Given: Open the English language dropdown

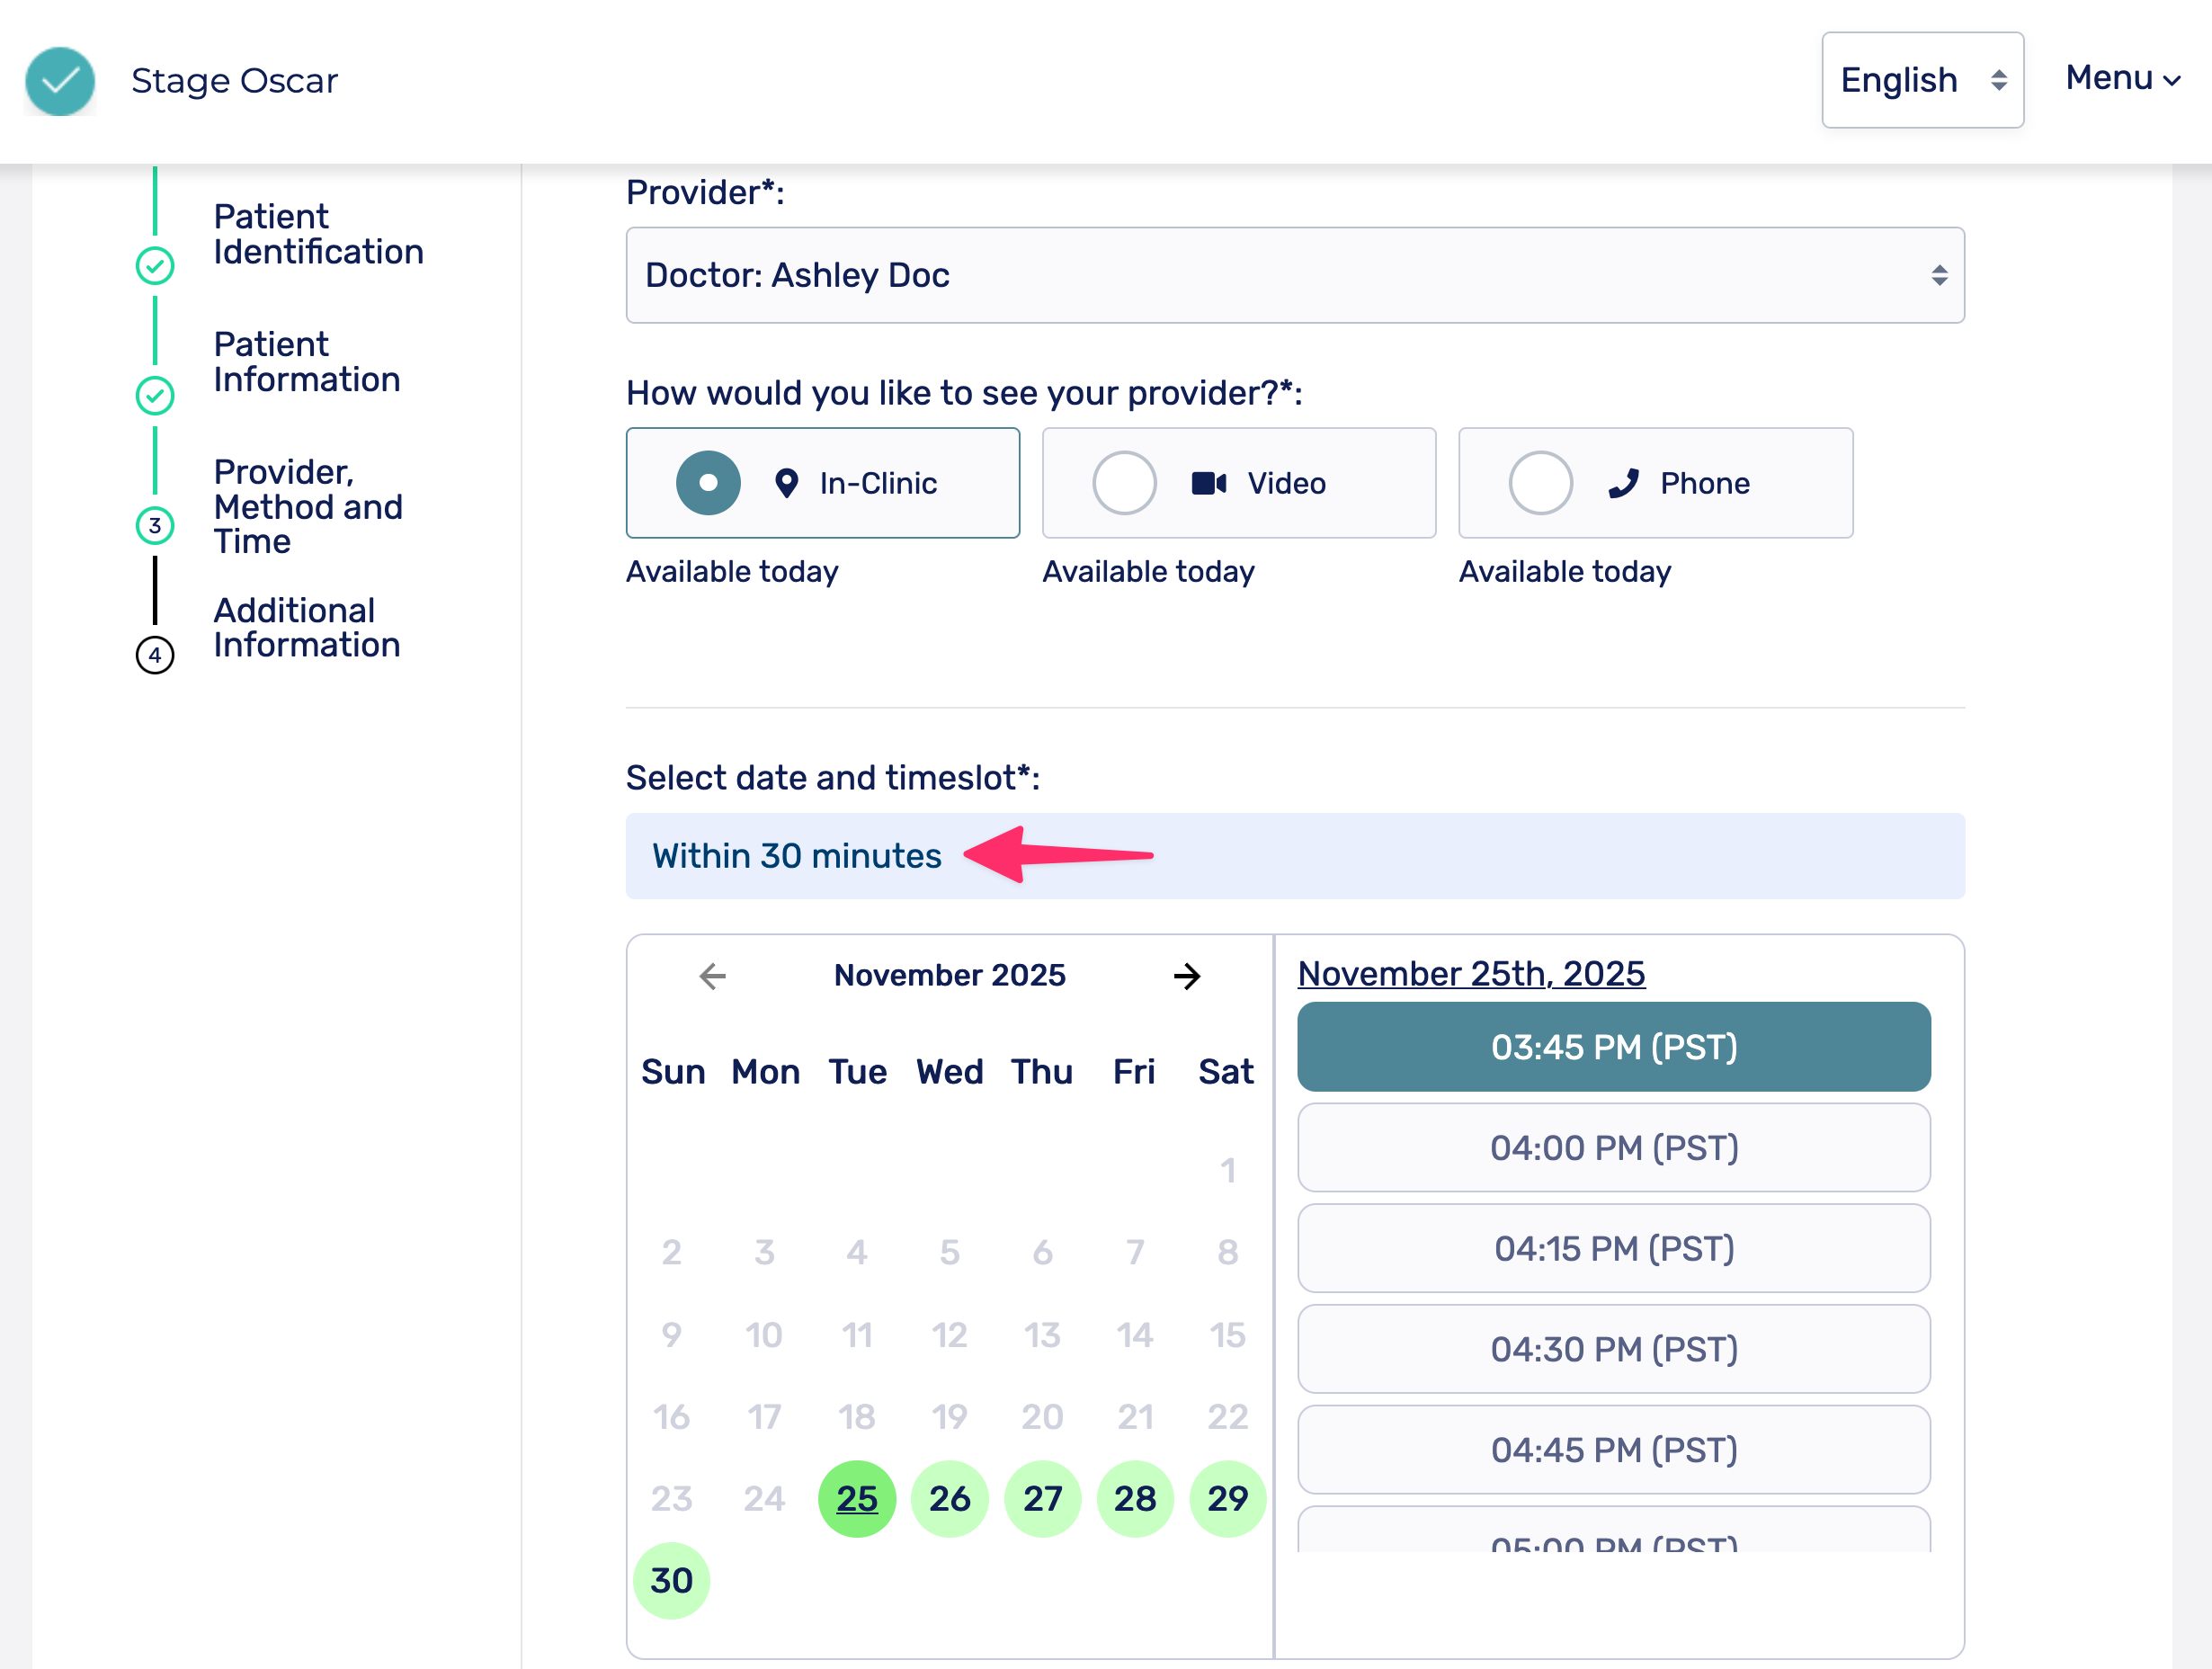Looking at the screenshot, I should click(1921, 80).
